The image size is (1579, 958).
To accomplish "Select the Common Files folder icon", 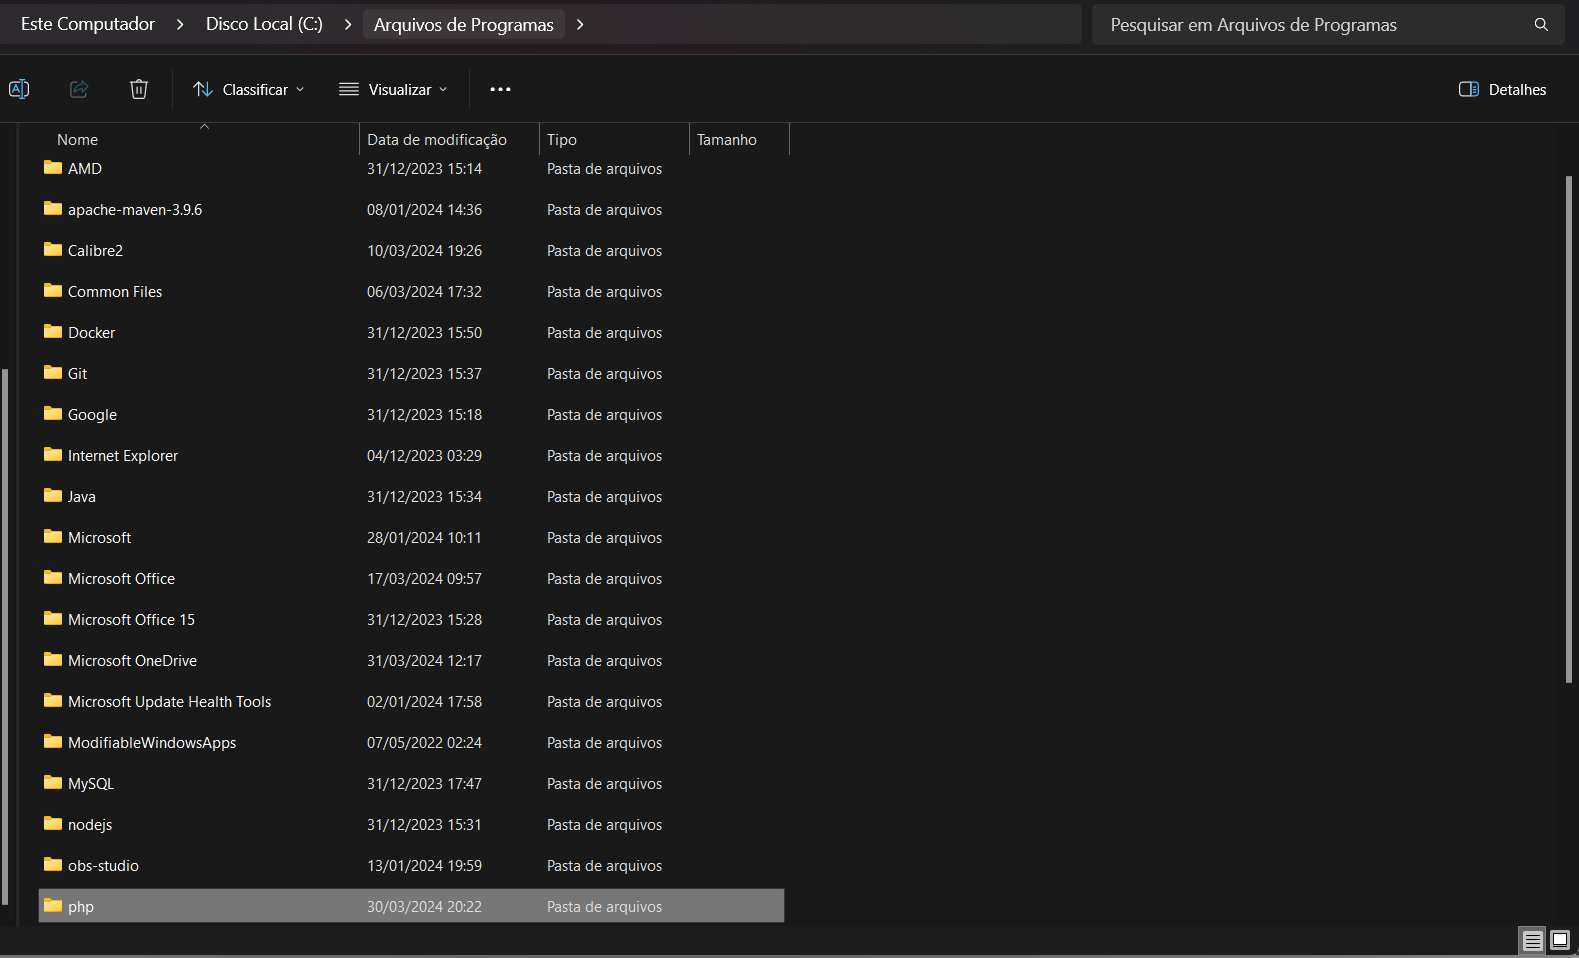I will [53, 290].
